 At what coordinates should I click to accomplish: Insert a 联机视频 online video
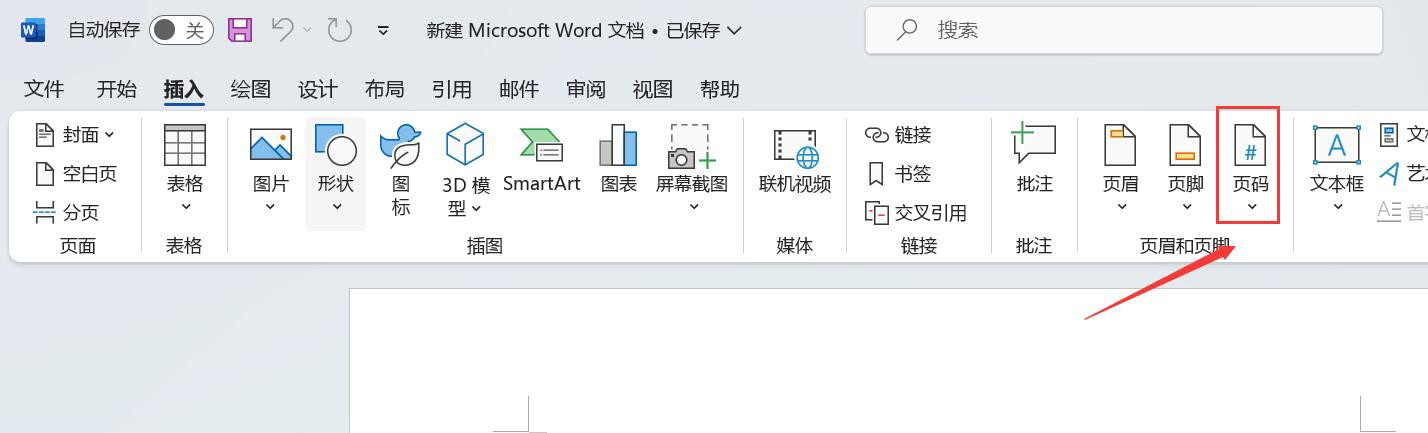(795, 160)
